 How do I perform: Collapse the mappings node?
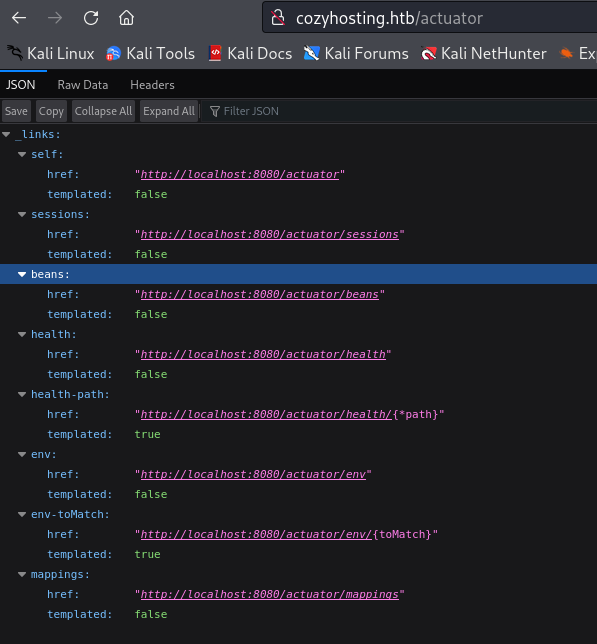tap(22, 574)
